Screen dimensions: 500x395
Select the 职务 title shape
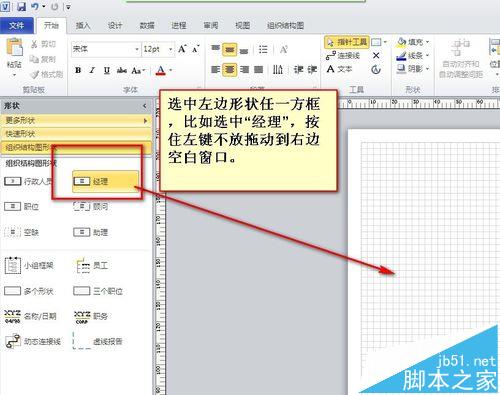point(91,316)
